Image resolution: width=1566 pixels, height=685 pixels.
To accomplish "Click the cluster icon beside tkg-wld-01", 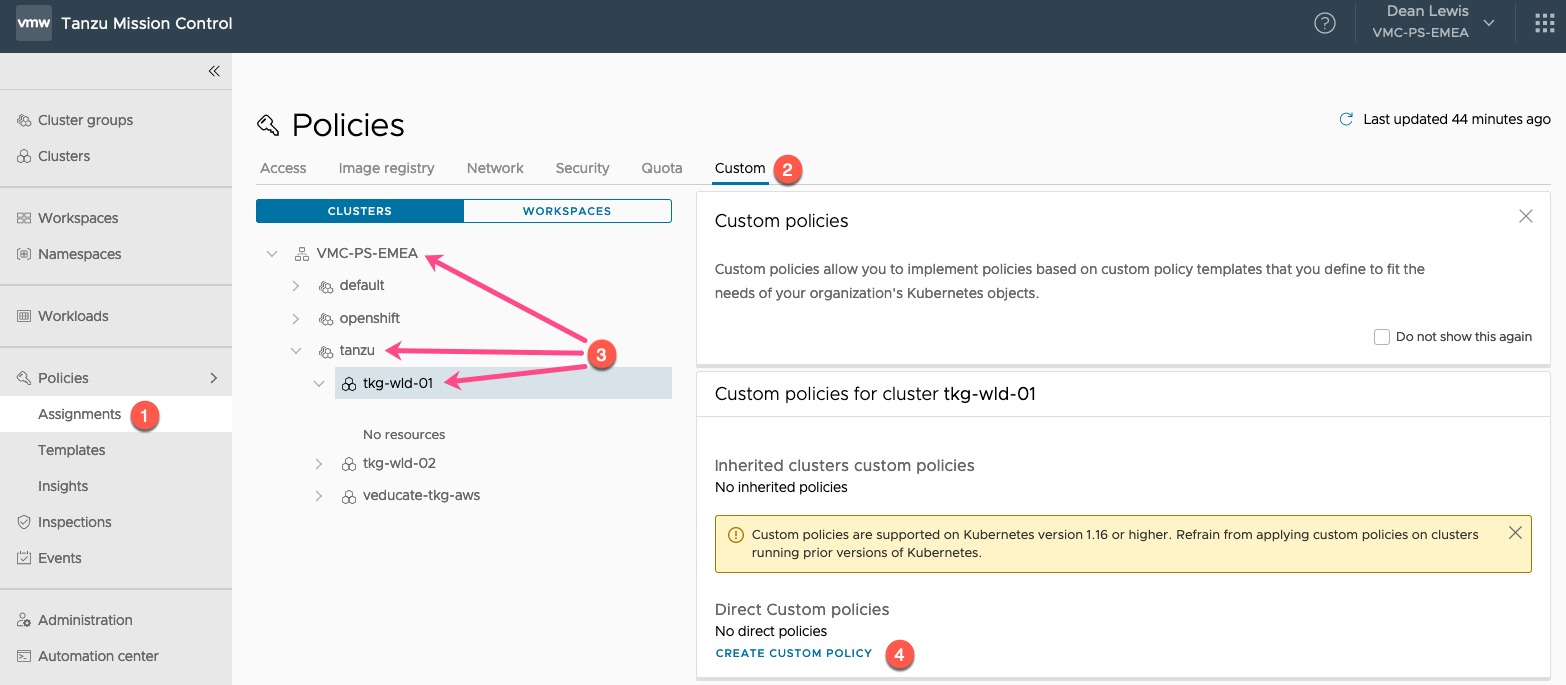I will [349, 384].
